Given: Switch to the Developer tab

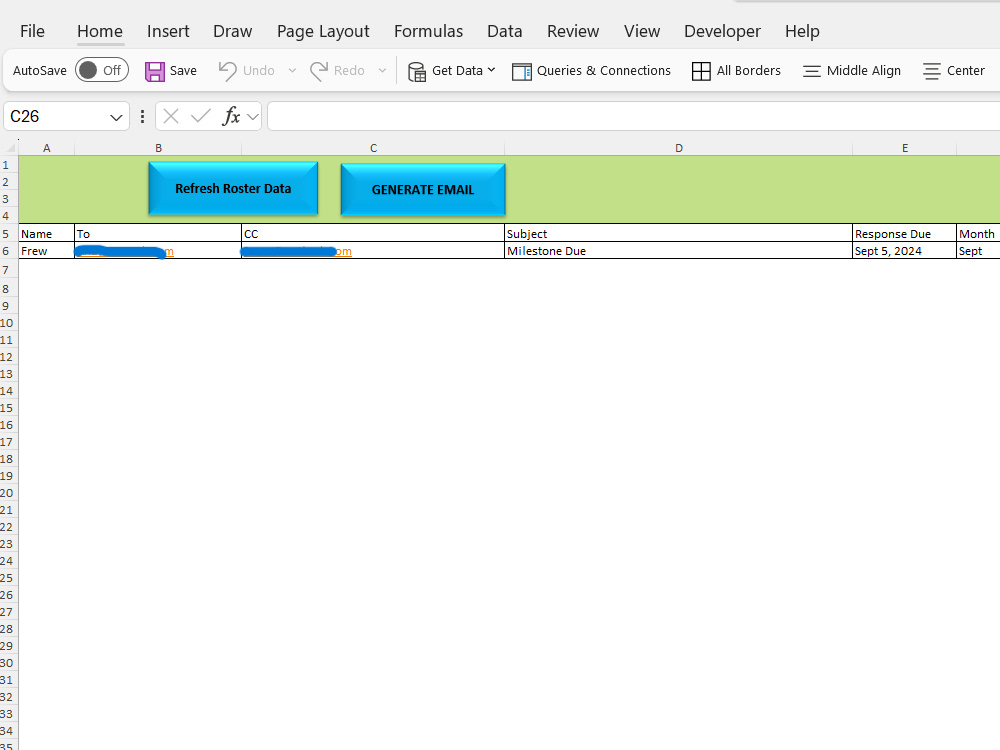Looking at the screenshot, I should click(x=722, y=31).
